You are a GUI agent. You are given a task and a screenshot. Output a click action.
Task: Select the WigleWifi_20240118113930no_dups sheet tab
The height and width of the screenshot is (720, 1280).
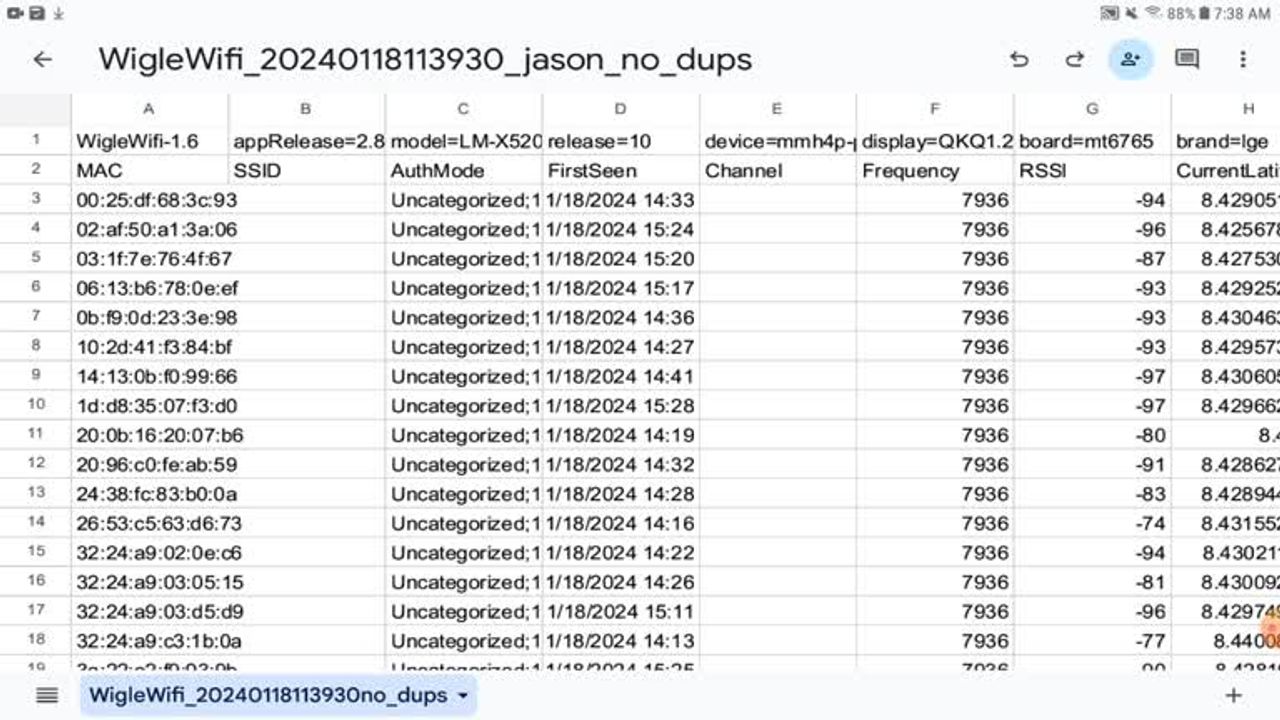267,695
